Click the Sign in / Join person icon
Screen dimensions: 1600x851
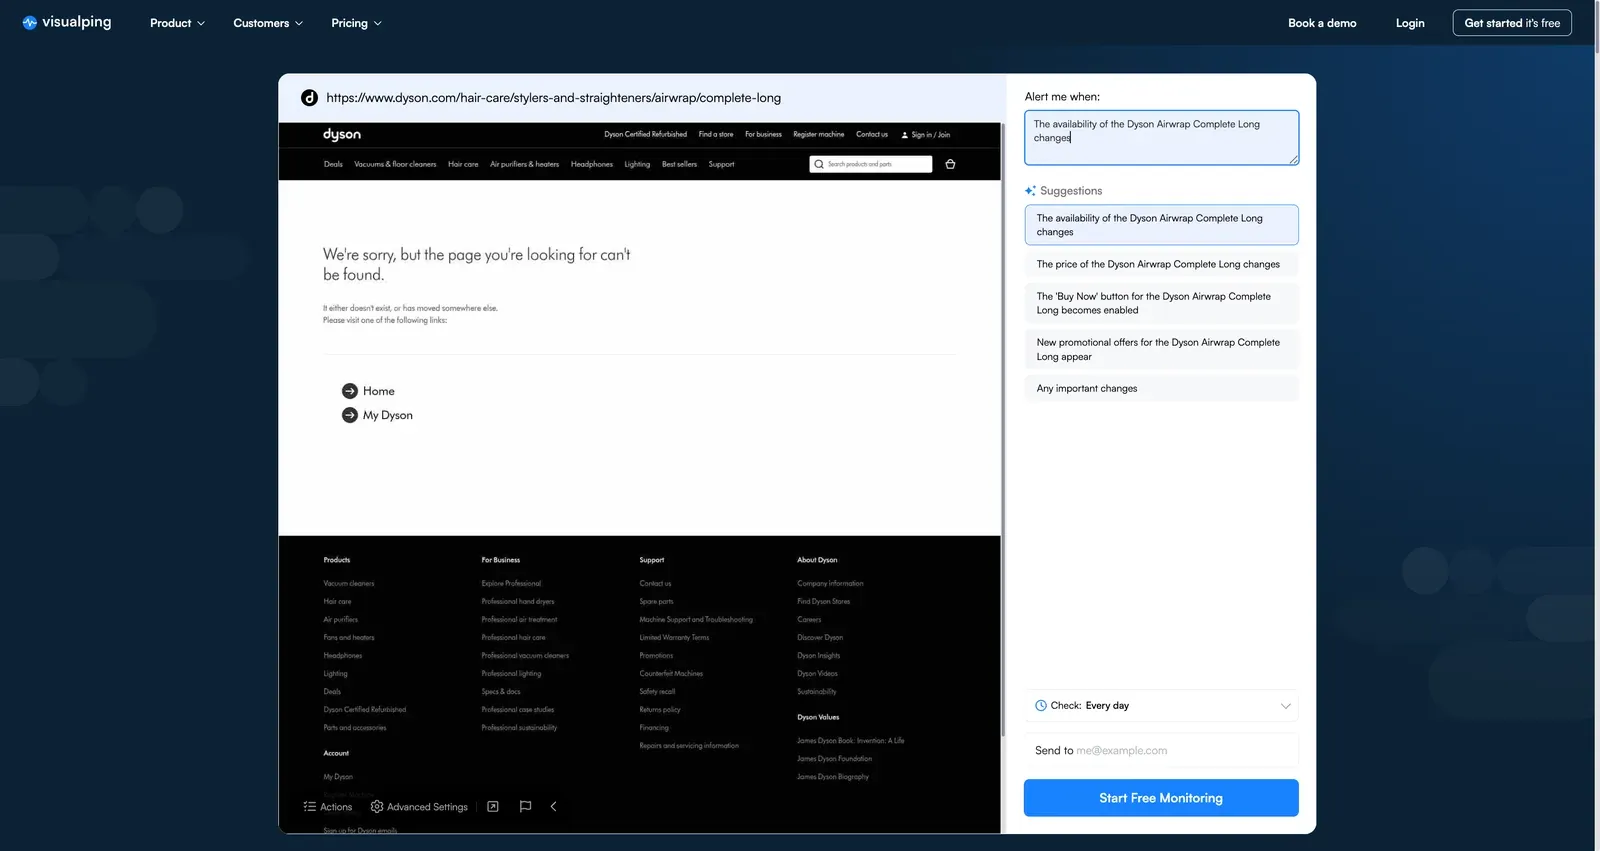pyautogui.click(x=905, y=135)
